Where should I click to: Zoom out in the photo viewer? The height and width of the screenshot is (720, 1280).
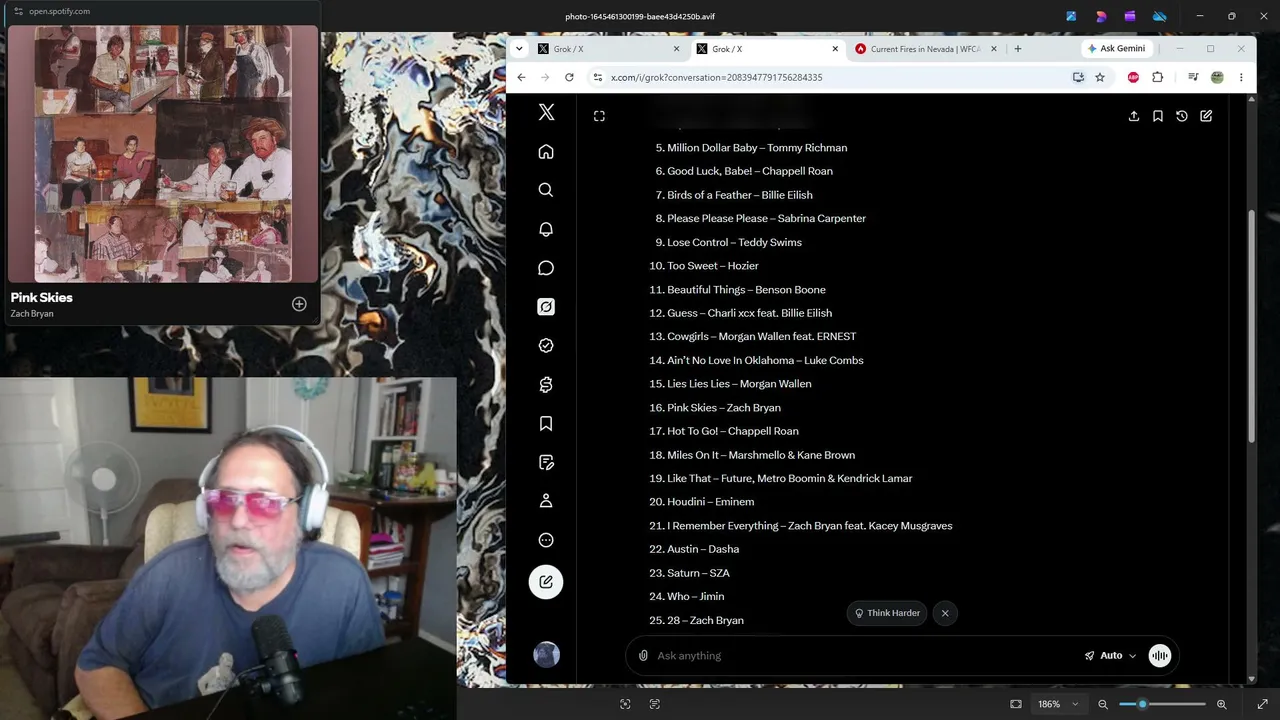pos(1103,704)
